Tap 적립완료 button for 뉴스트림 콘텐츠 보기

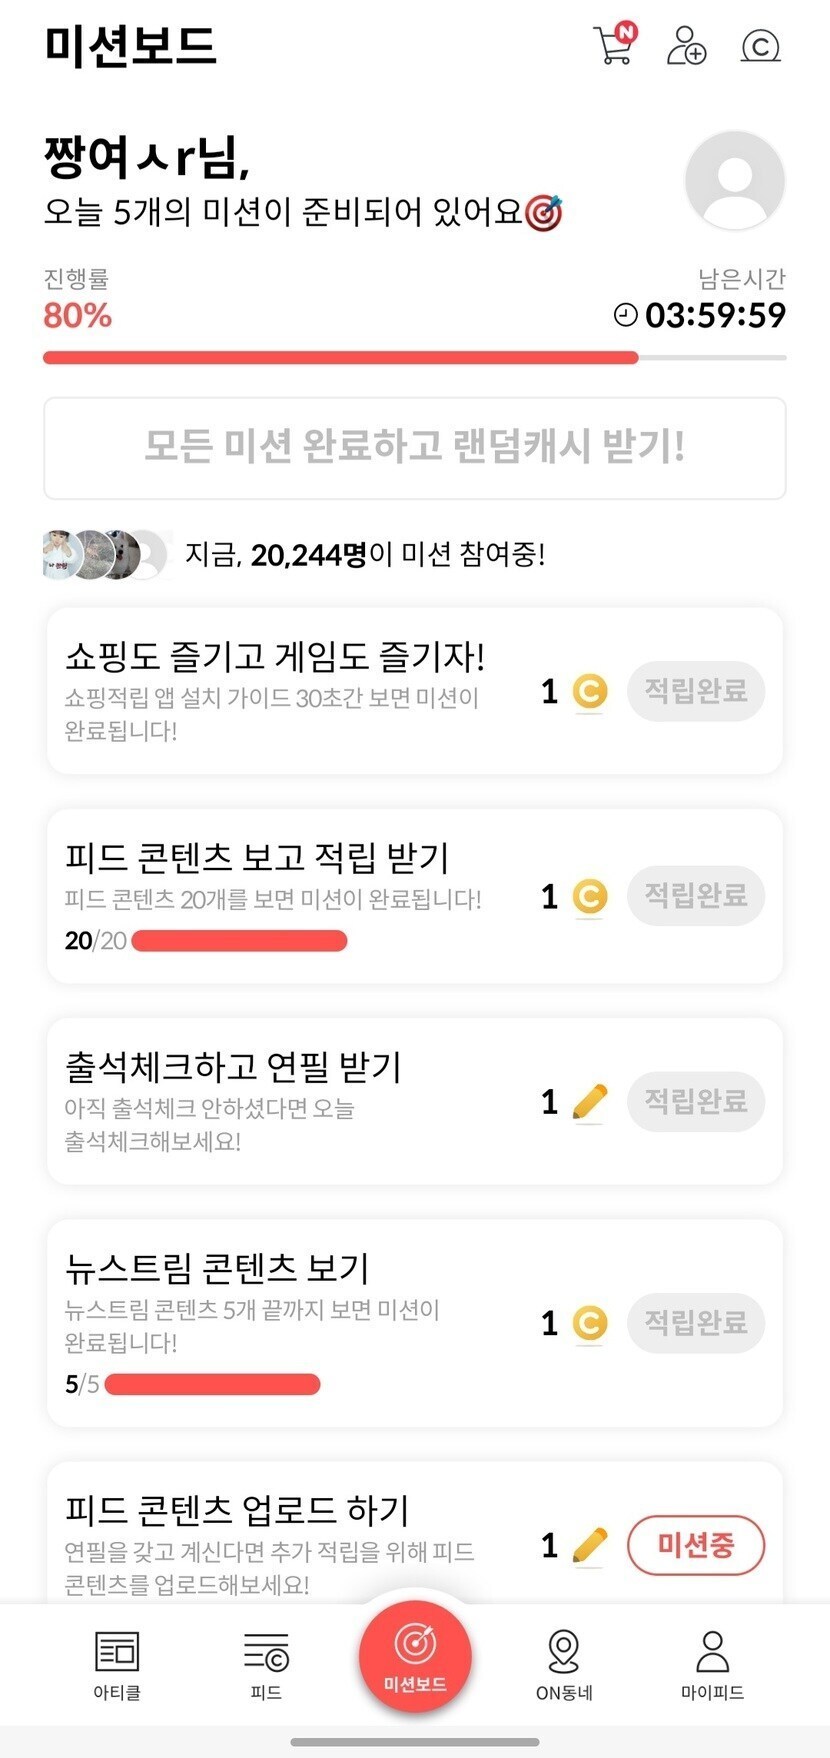pyautogui.click(x=695, y=1323)
